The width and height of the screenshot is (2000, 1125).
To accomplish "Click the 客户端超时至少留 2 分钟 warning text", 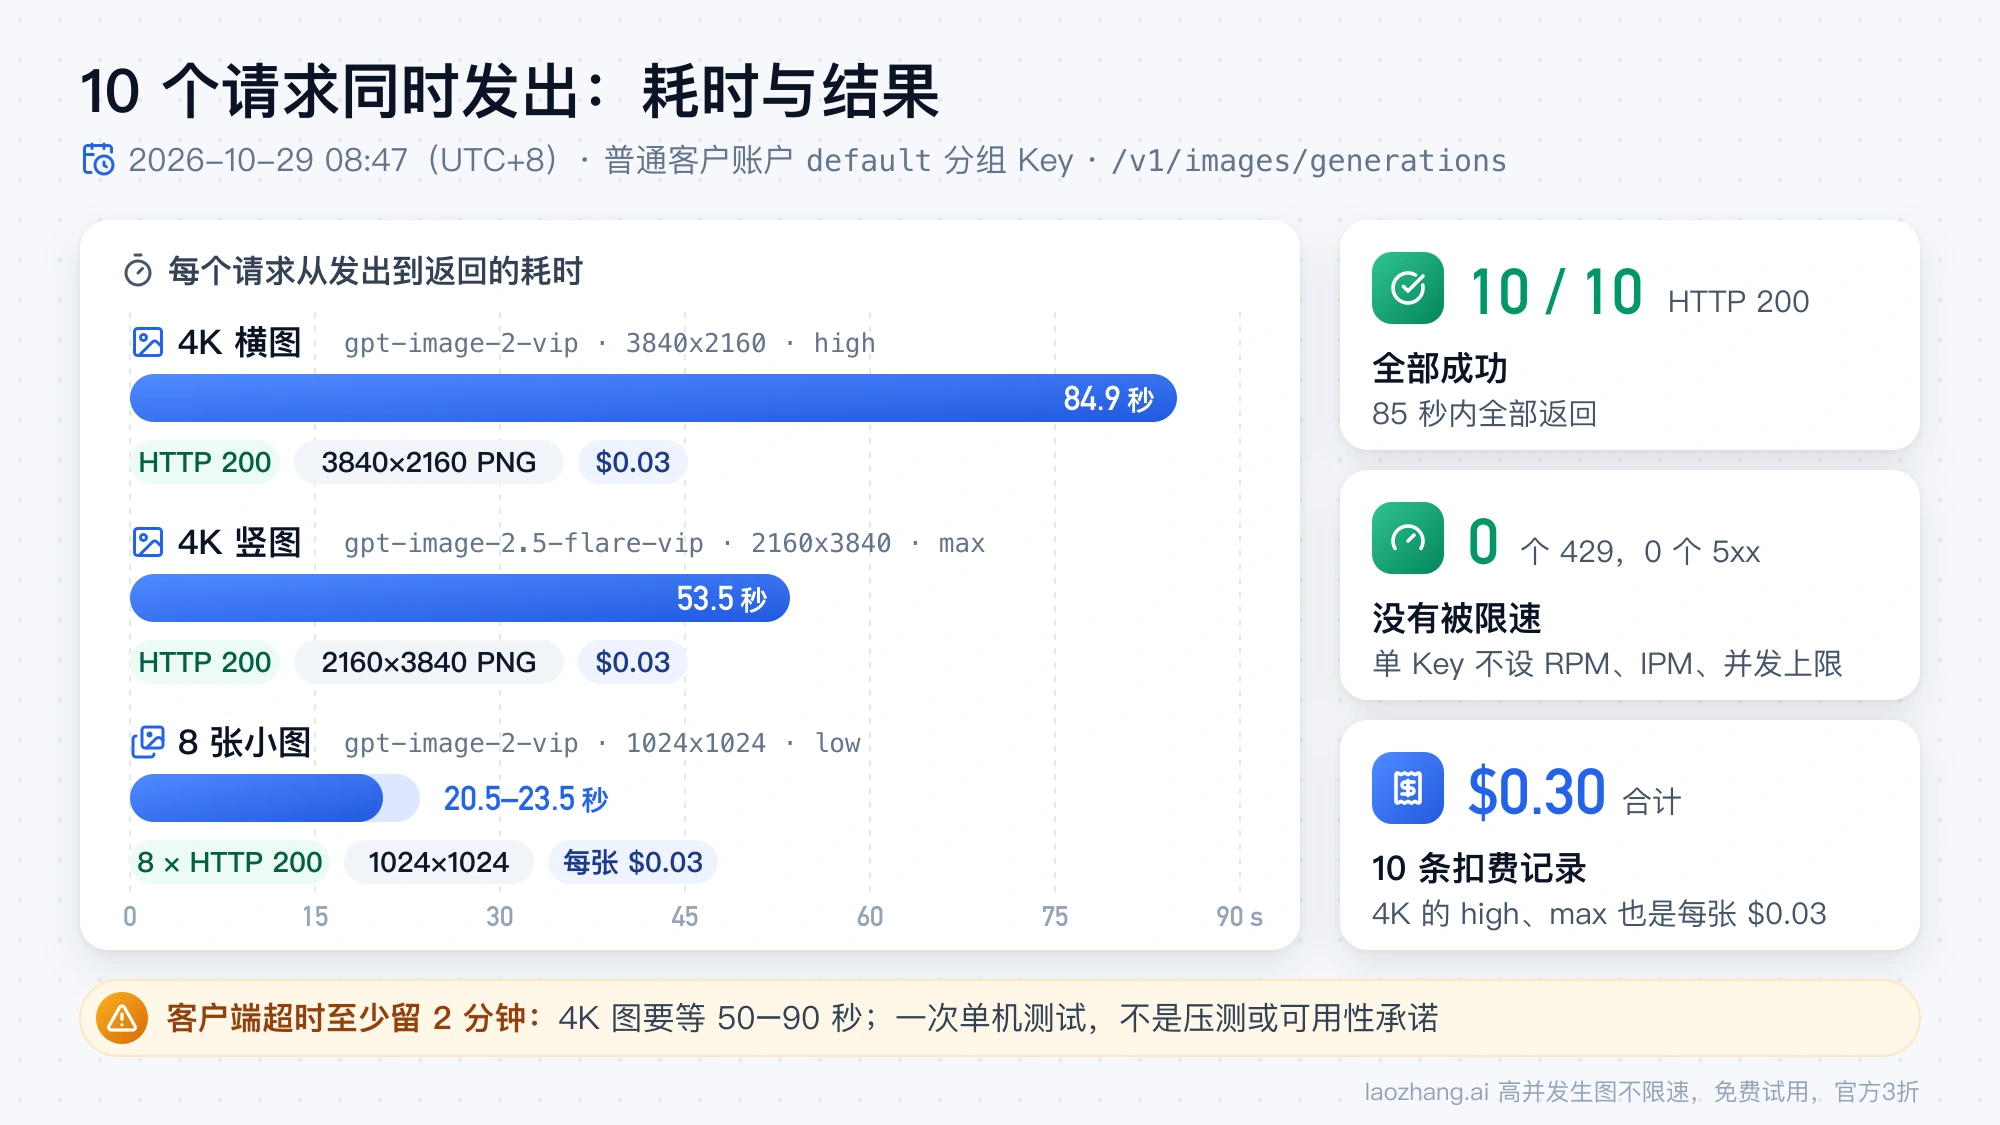I will pos(354,1018).
